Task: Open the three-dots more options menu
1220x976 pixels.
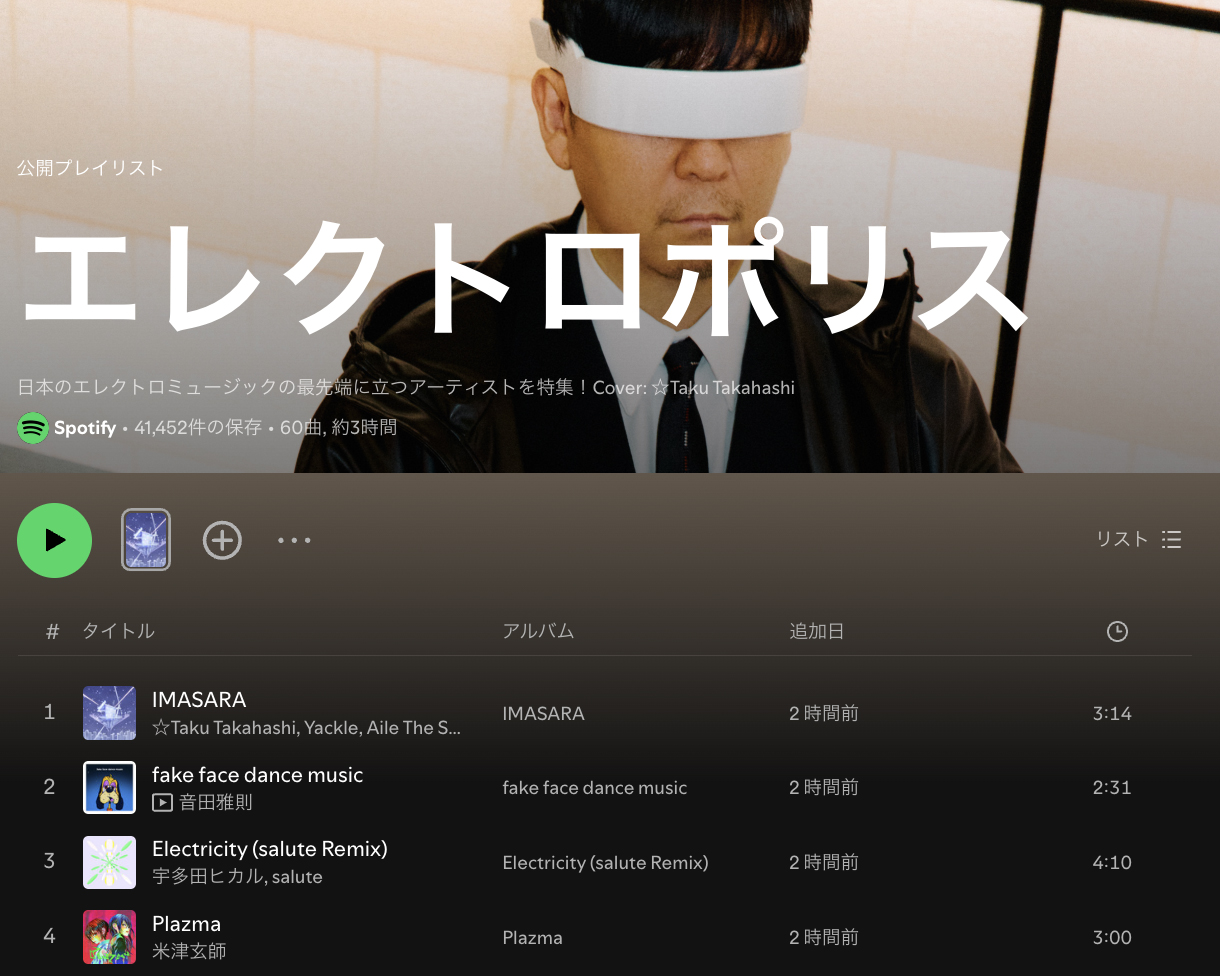Action: click(294, 540)
